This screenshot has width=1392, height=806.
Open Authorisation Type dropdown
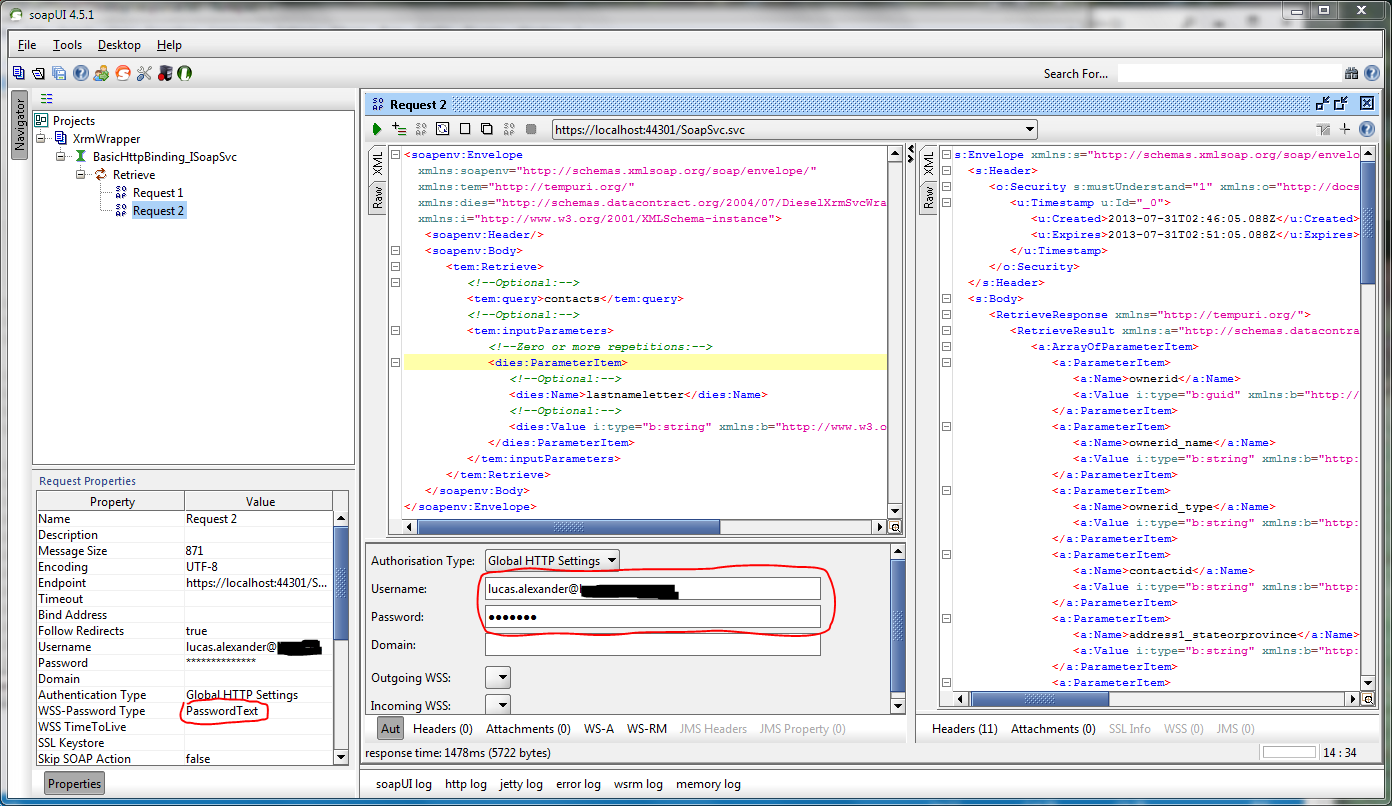(x=612, y=561)
